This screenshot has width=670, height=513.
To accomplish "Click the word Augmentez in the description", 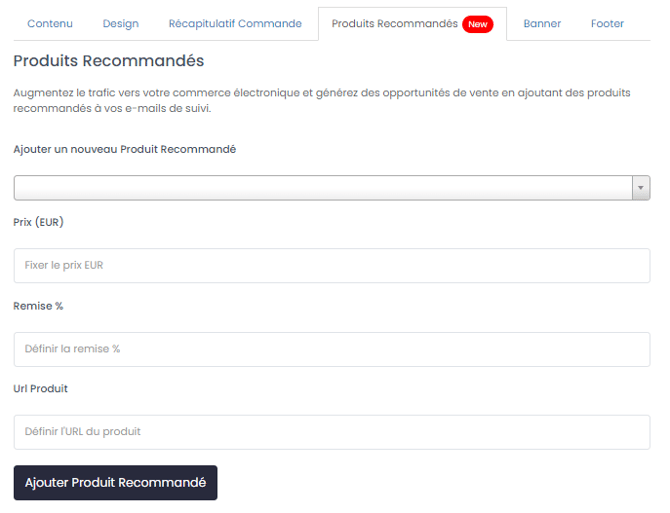I will (43, 92).
